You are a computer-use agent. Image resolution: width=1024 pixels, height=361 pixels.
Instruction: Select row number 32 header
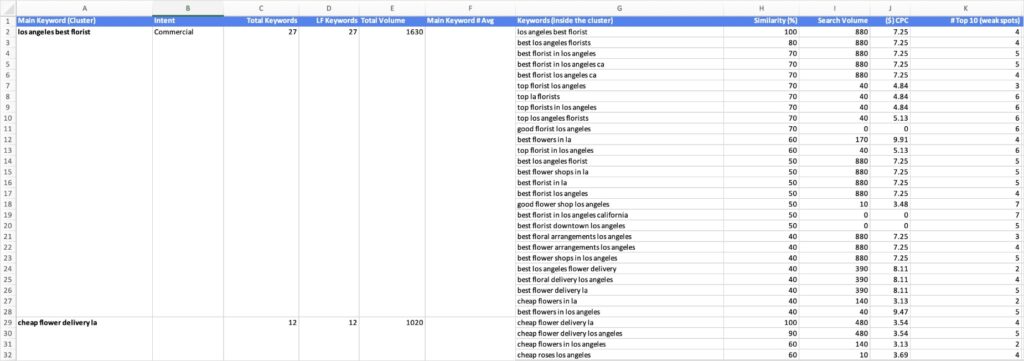8,355
